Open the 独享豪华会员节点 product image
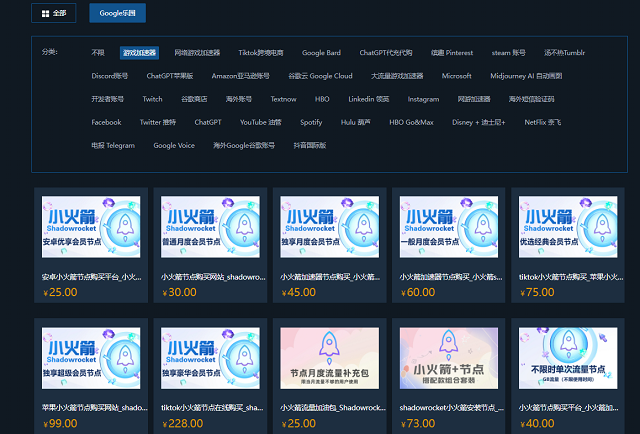Screen dimensions: 640x434 tap(210, 358)
